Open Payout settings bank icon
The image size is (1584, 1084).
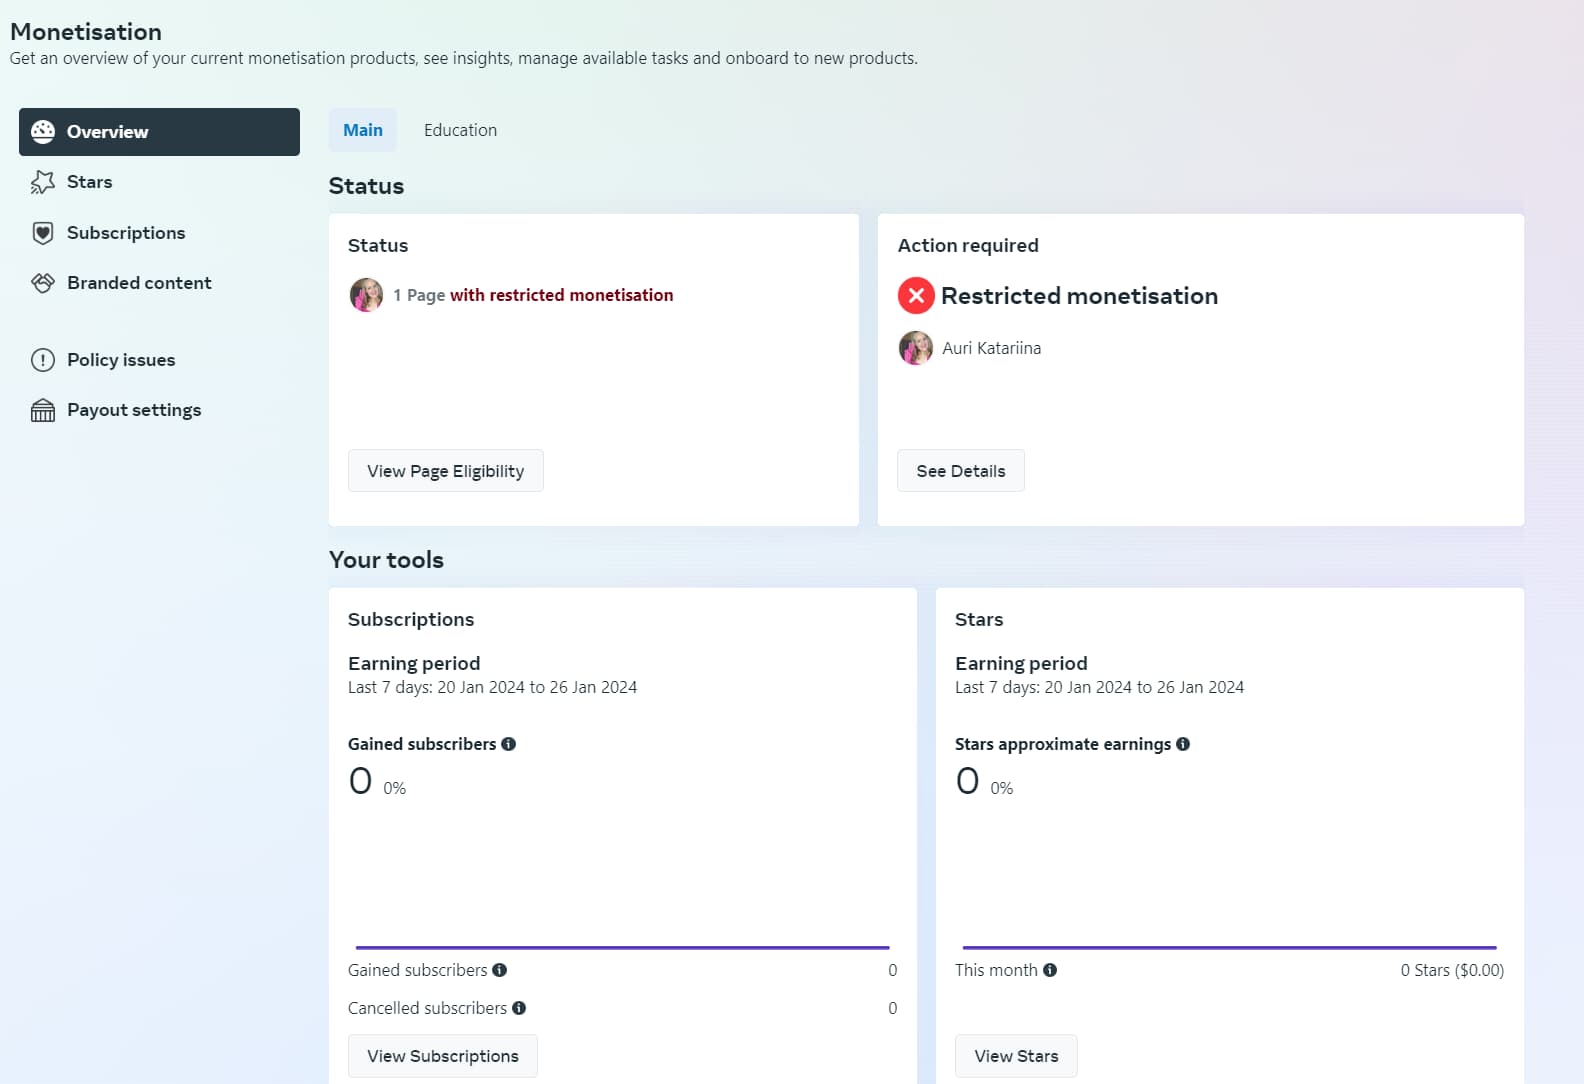[42, 410]
